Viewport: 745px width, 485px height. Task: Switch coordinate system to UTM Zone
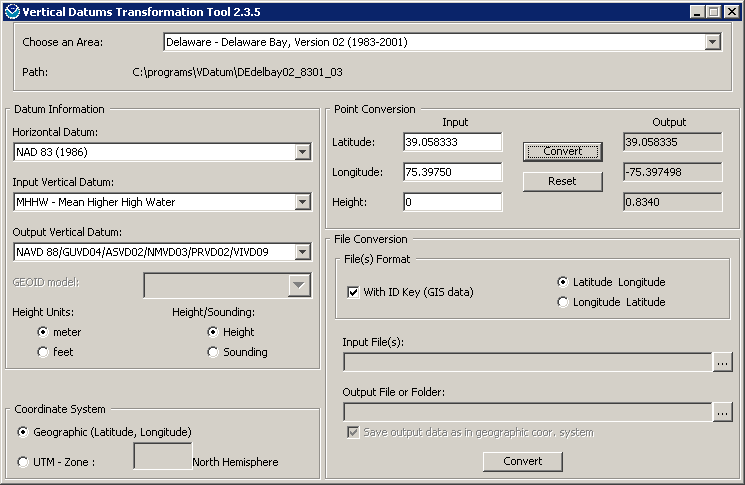coord(24,462)
